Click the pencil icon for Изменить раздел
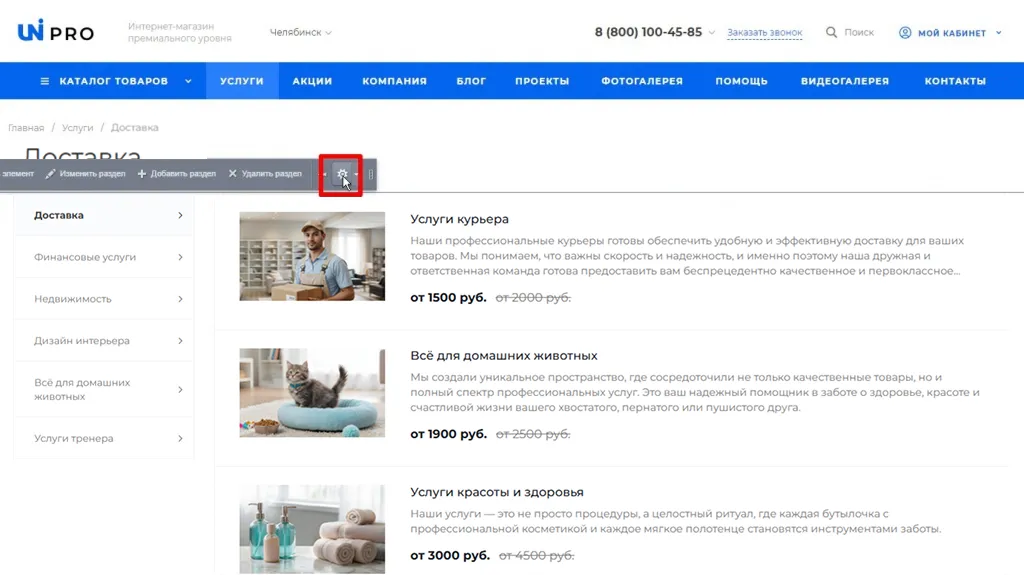This screenshot has width=1024, height=575. pos(50,174)
